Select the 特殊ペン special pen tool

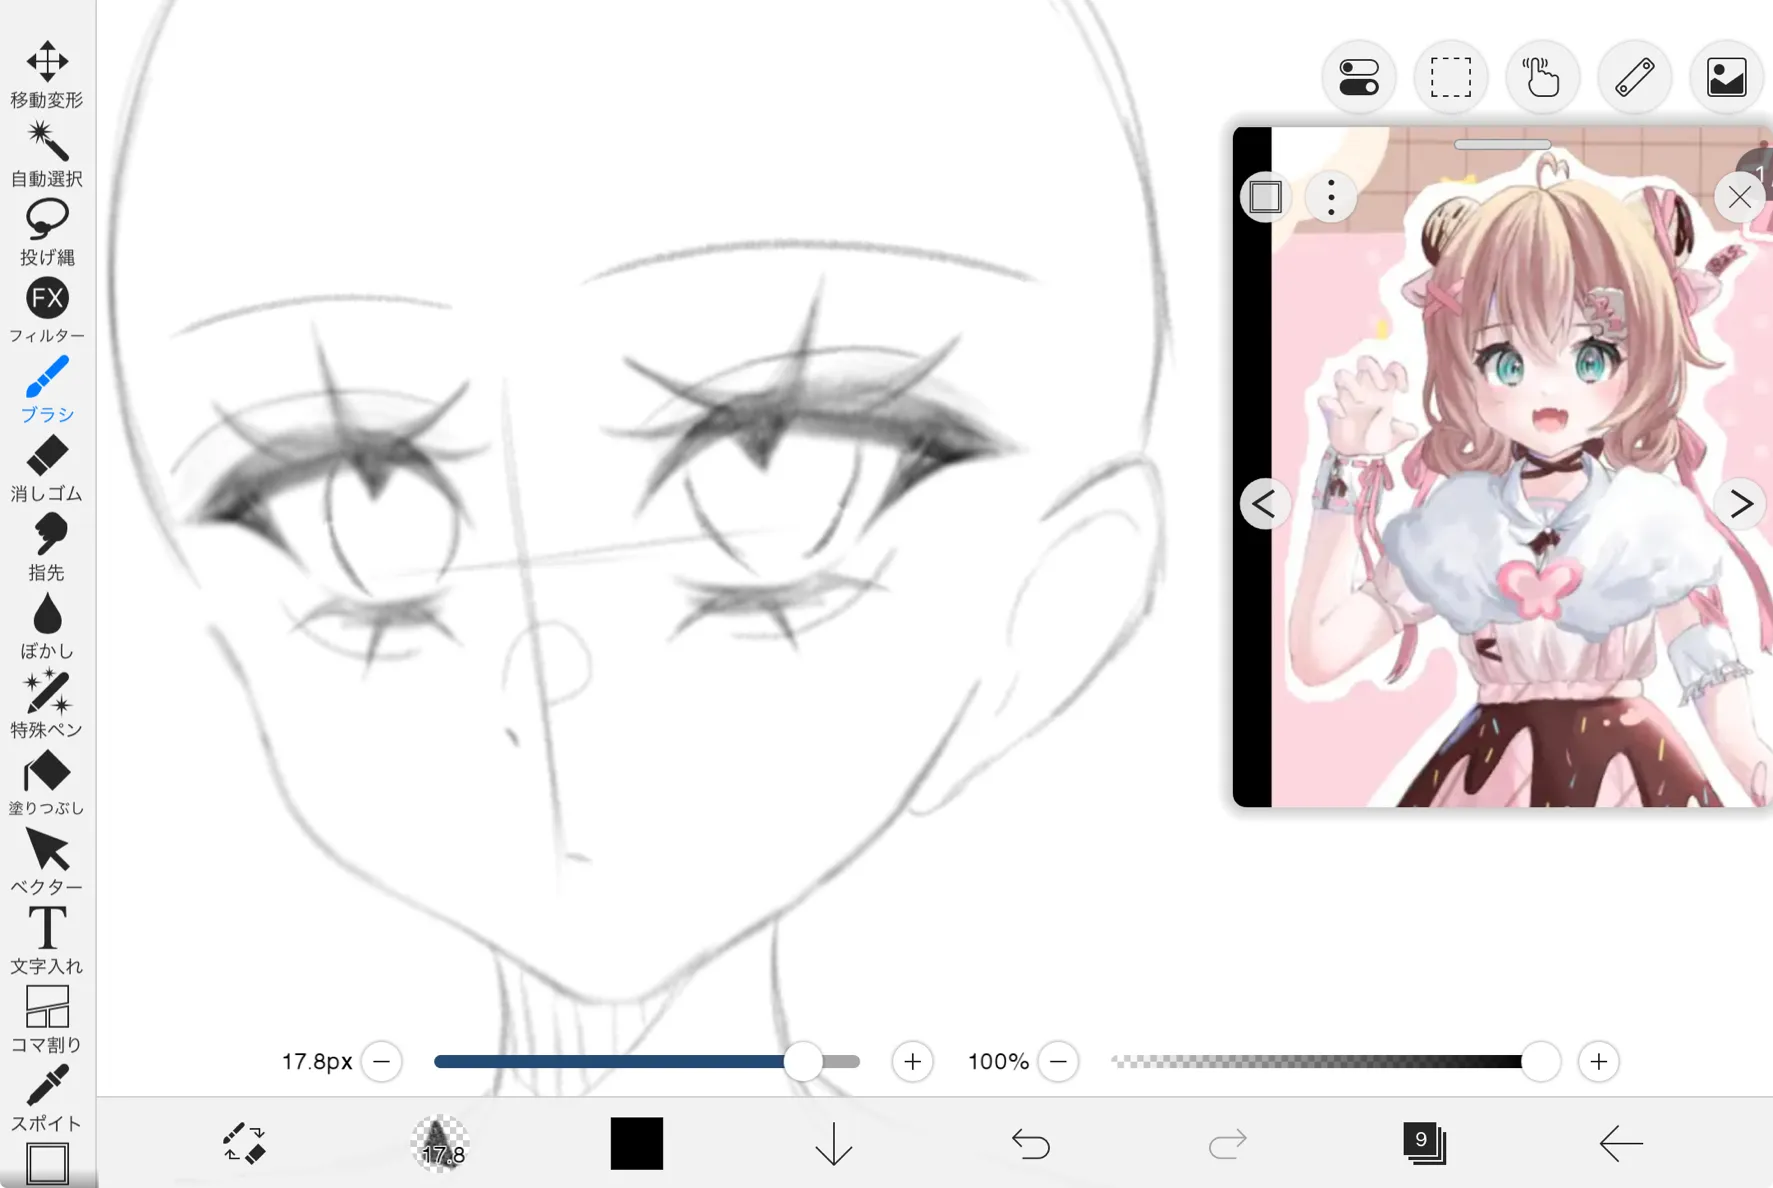pos(47,704)
